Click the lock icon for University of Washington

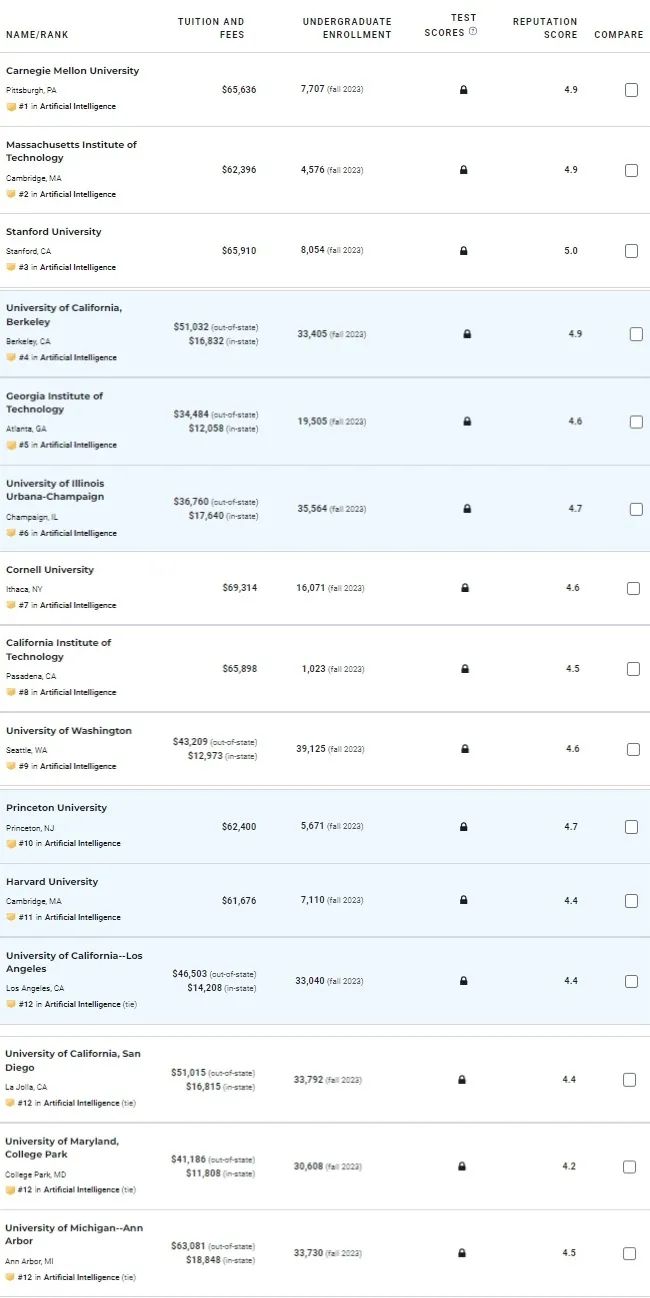463,749
